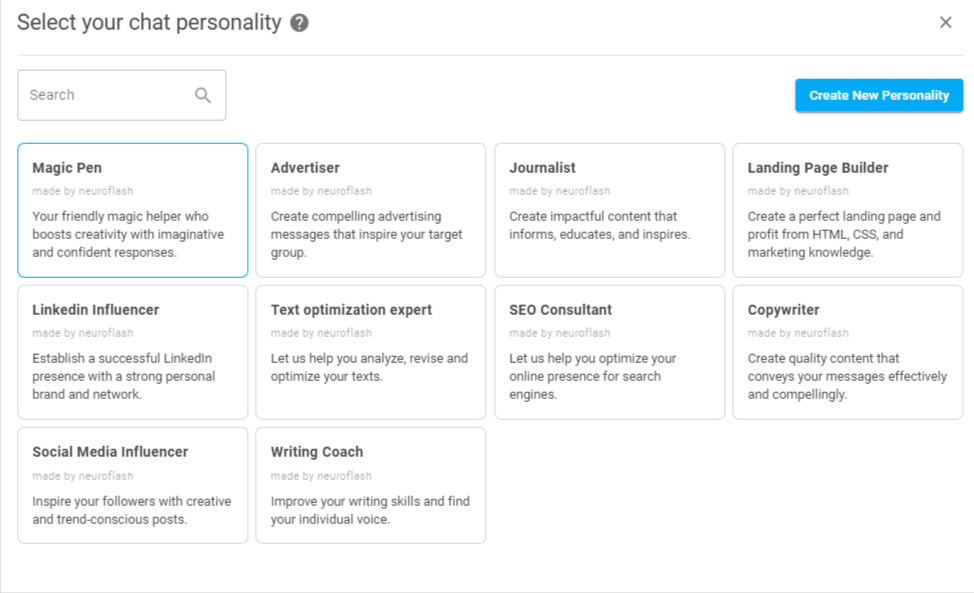974x593 pixels.
Task: Select the SEO Consultant personality
Action: (x=609, y=352)
